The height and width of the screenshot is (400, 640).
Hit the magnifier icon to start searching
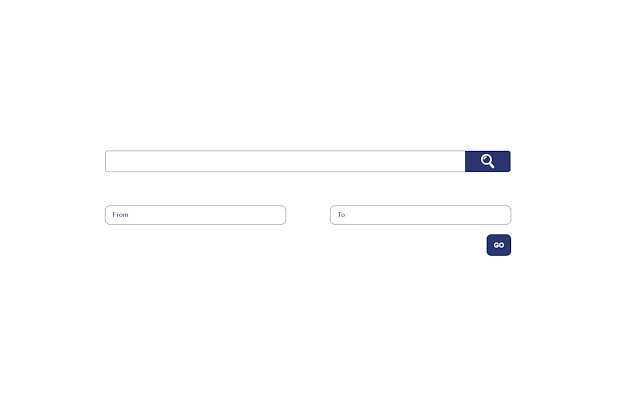point(487,161)
